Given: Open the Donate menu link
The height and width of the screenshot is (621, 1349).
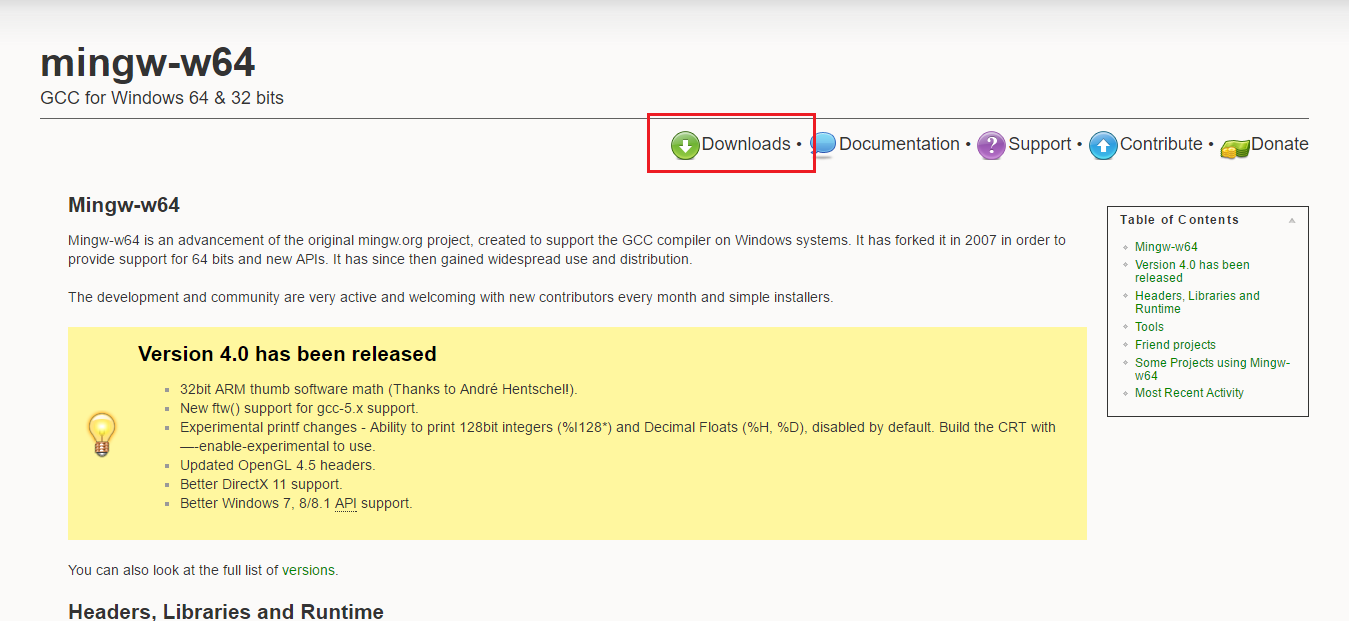Looking at the screenshot, I should tap(1280, 144).
